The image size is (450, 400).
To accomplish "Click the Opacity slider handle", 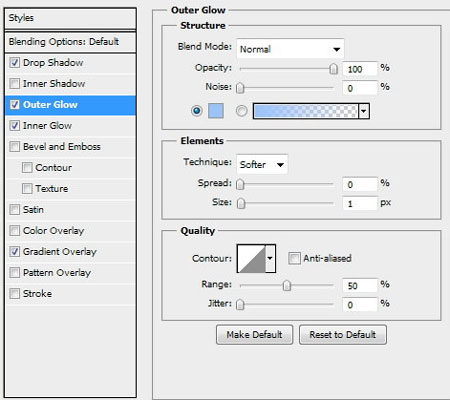I will coord(333,69).
